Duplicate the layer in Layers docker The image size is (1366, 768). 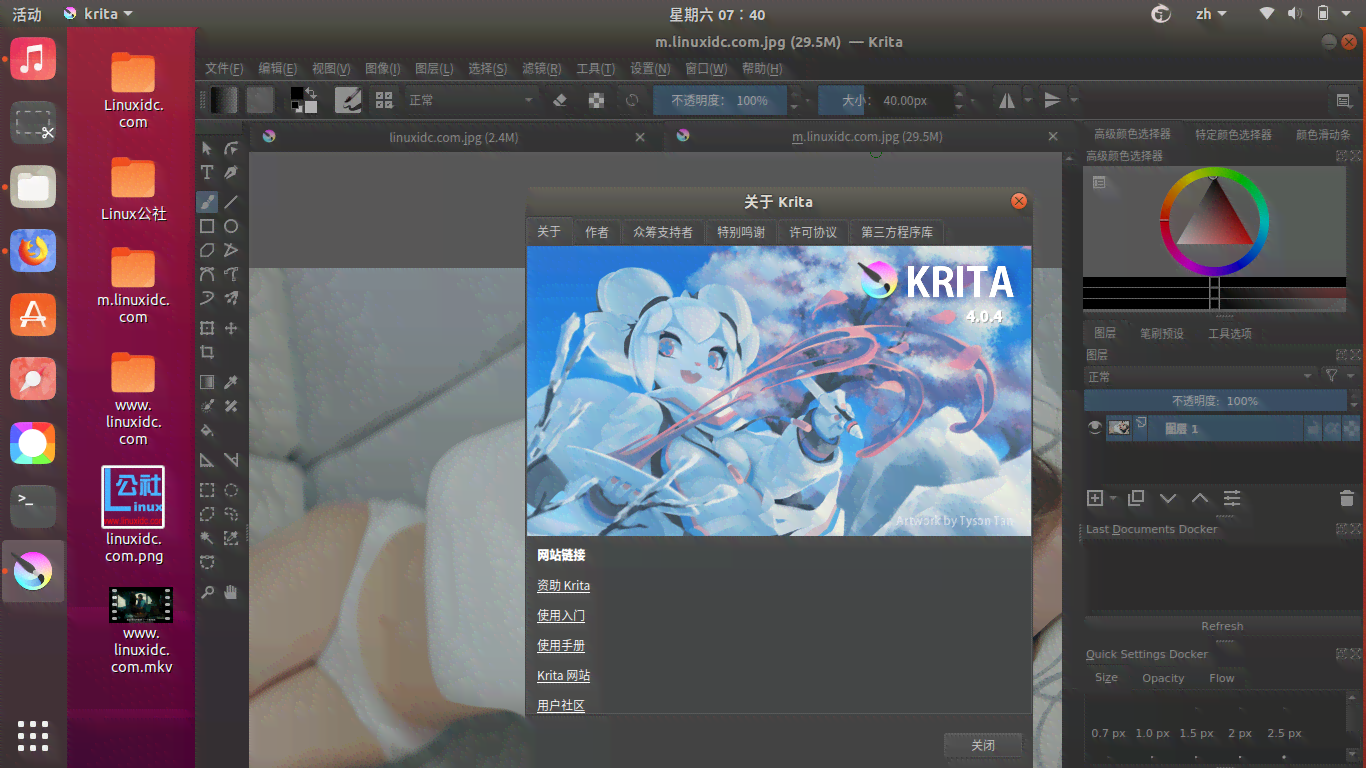coord(1136,498)
